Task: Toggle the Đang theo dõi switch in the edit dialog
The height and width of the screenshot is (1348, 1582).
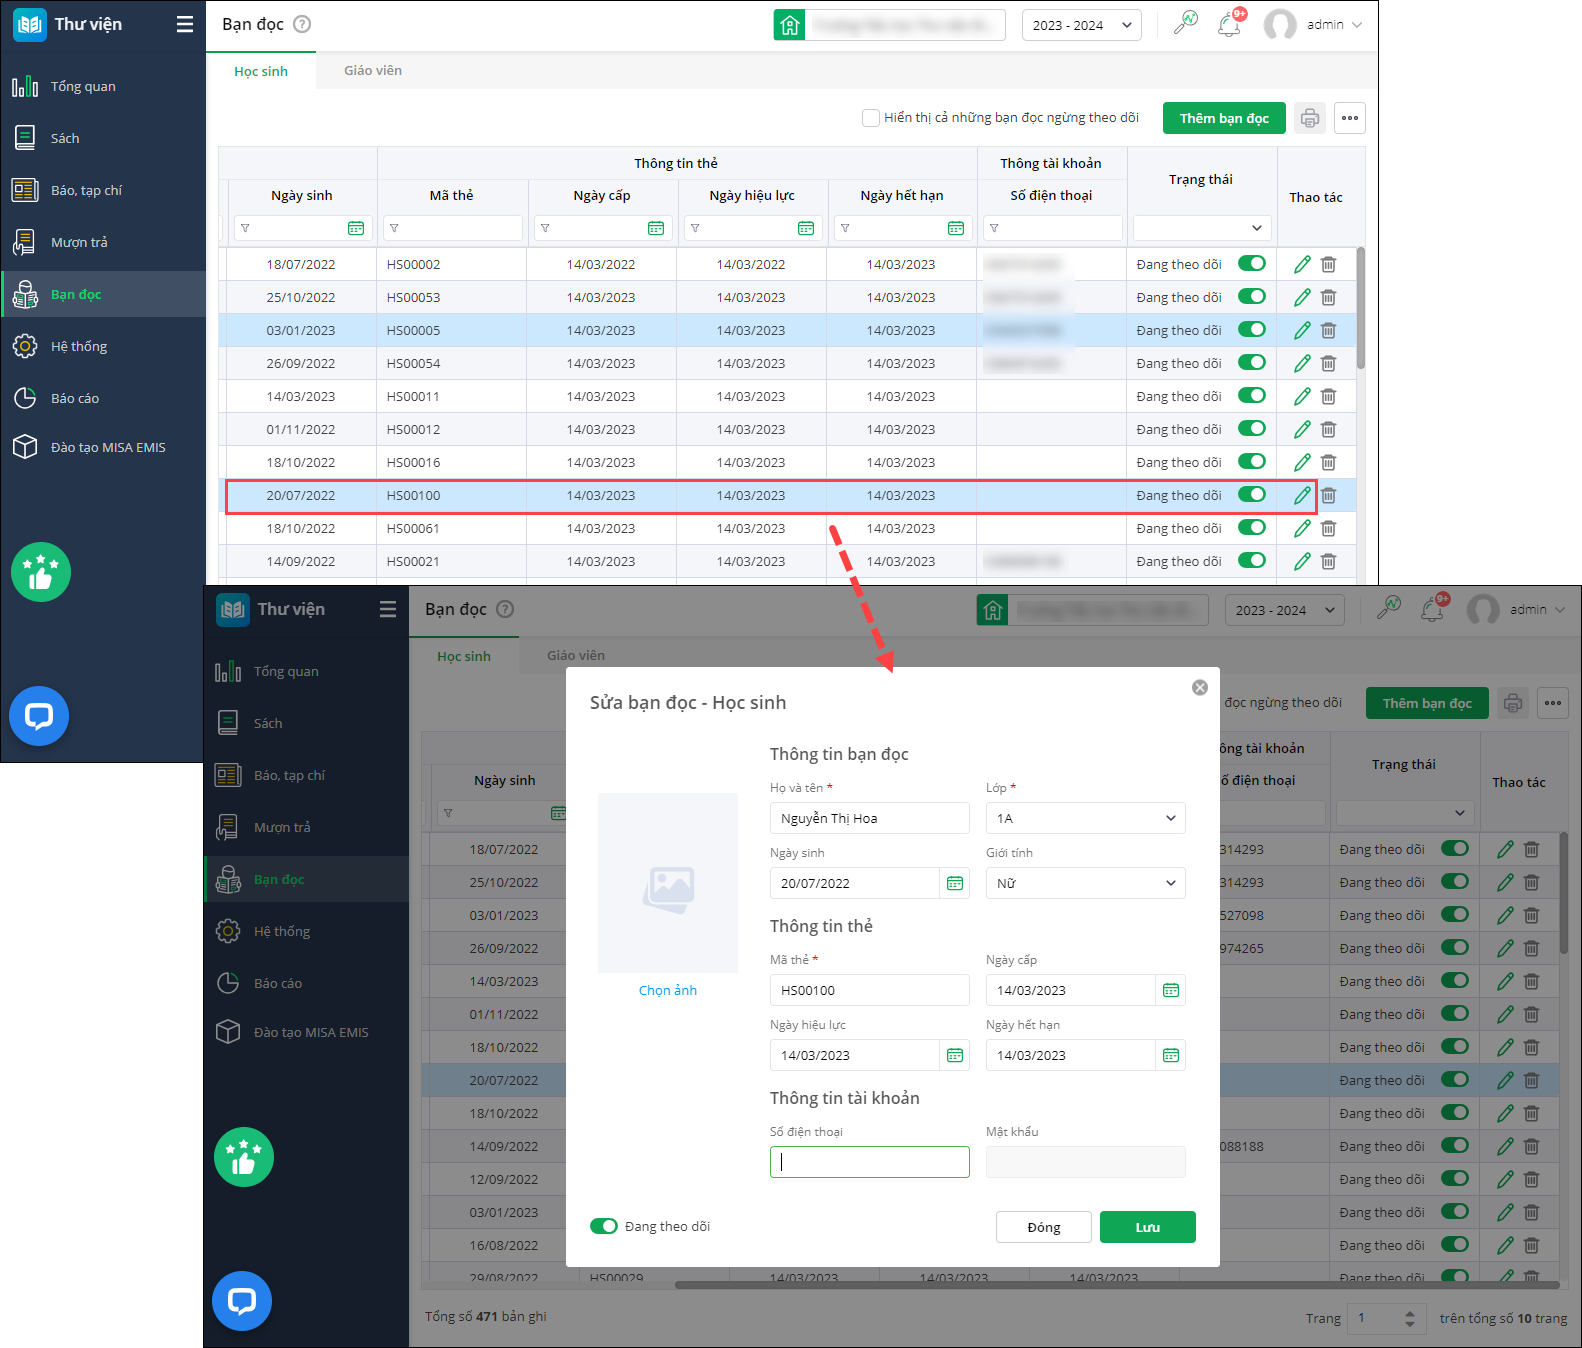Action: coord(604,1226)
